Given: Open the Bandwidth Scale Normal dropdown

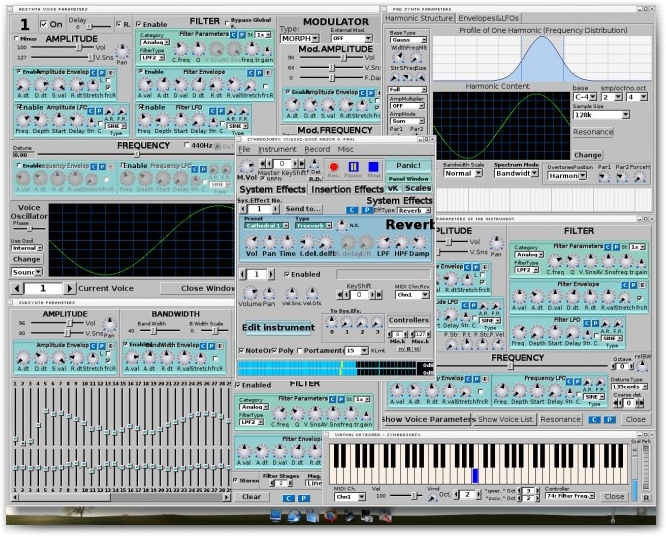Looking at the screenshot, I should click(x=463, y=173).
